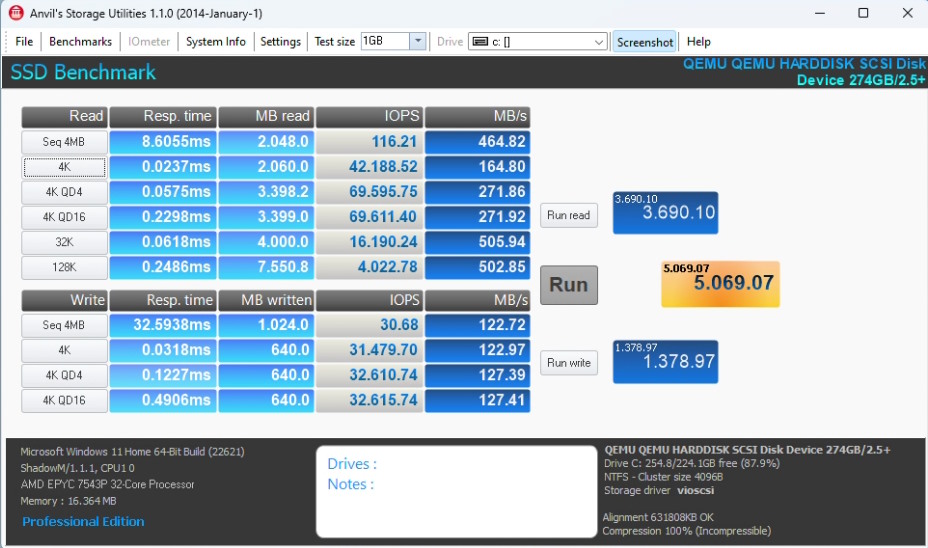Click the Storage driver vioscsi text
The width and height of the screenshot is (928, 548).
pyautogui.click(x=659, y=491)
